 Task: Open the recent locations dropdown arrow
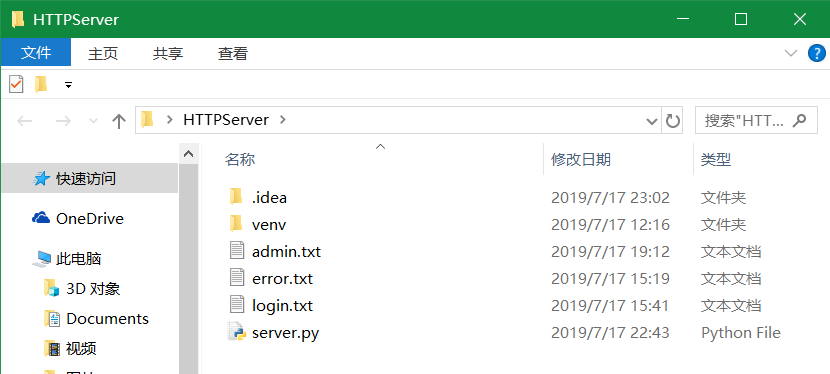point(94,121)
